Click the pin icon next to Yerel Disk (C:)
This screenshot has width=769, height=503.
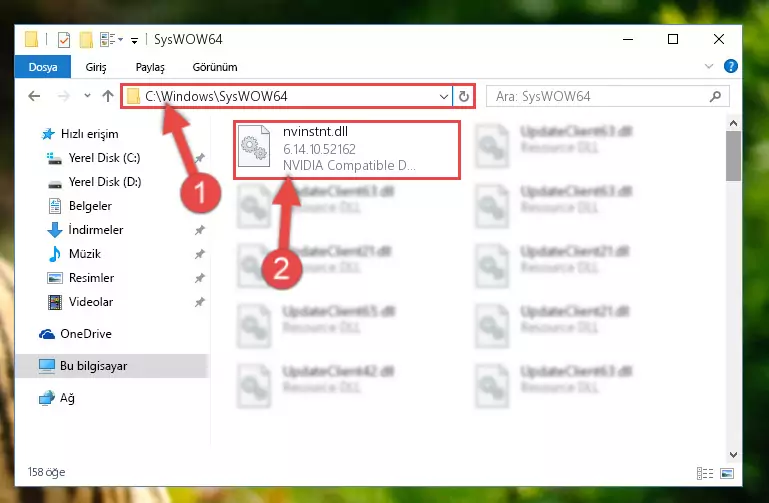200,158
